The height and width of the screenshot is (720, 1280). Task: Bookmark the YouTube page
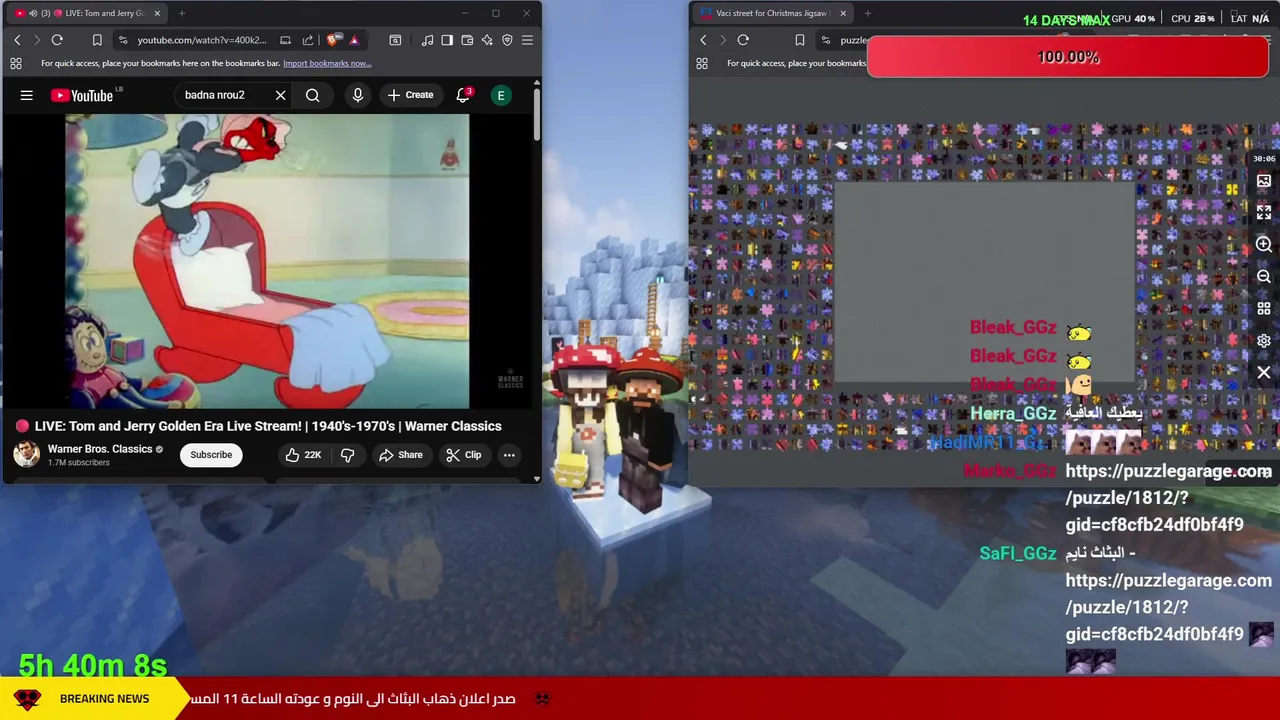[97, 40]
